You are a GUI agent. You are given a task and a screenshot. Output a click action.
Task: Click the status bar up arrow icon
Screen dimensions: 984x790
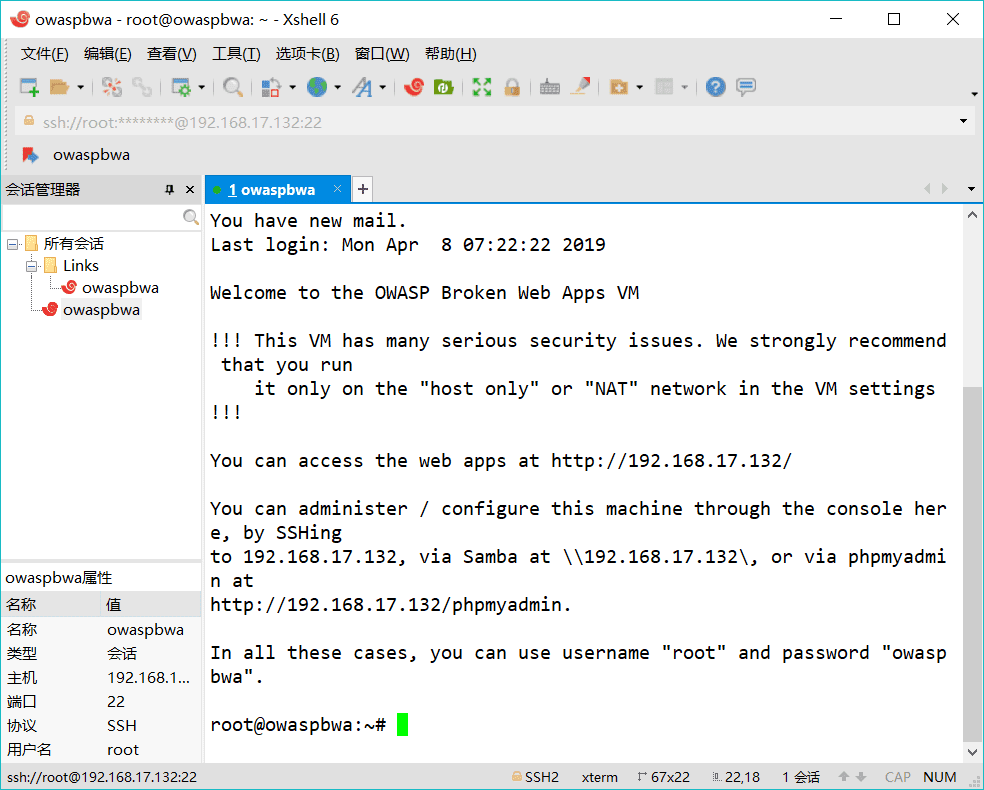[x=844, y=777]
